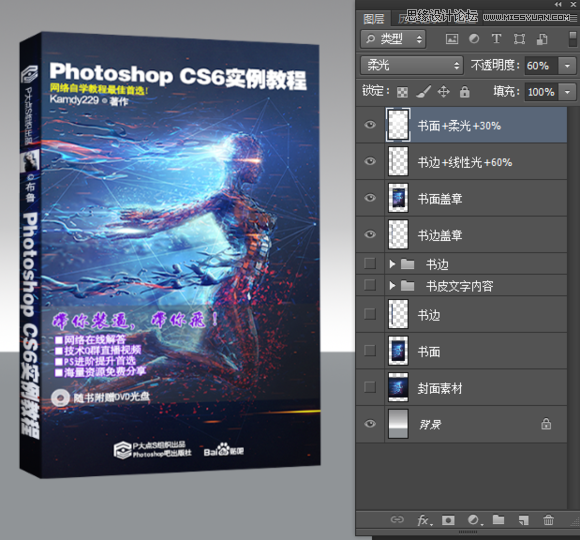Switch to the 图层 tab
This screenshot has height=540, width=580.
(x=374, y=18)
